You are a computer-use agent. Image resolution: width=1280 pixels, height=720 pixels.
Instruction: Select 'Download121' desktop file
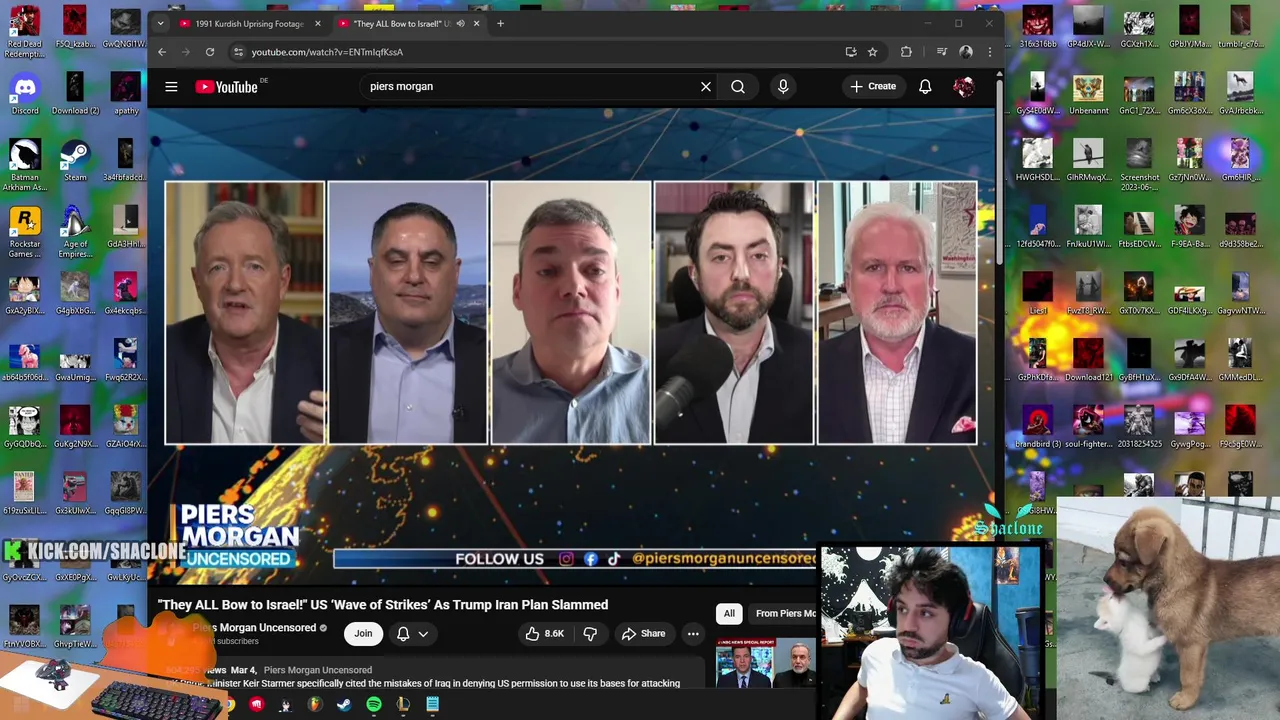click(x=1088, y=360)
